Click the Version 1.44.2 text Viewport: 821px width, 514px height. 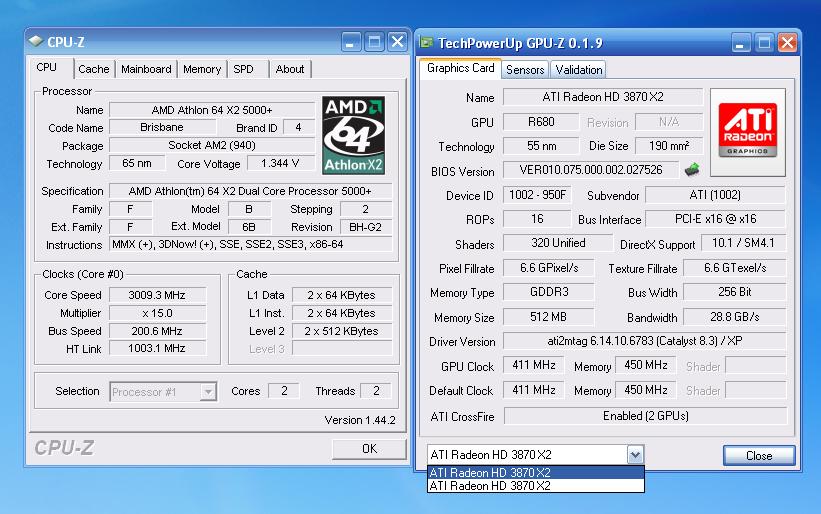click(360, 420)
